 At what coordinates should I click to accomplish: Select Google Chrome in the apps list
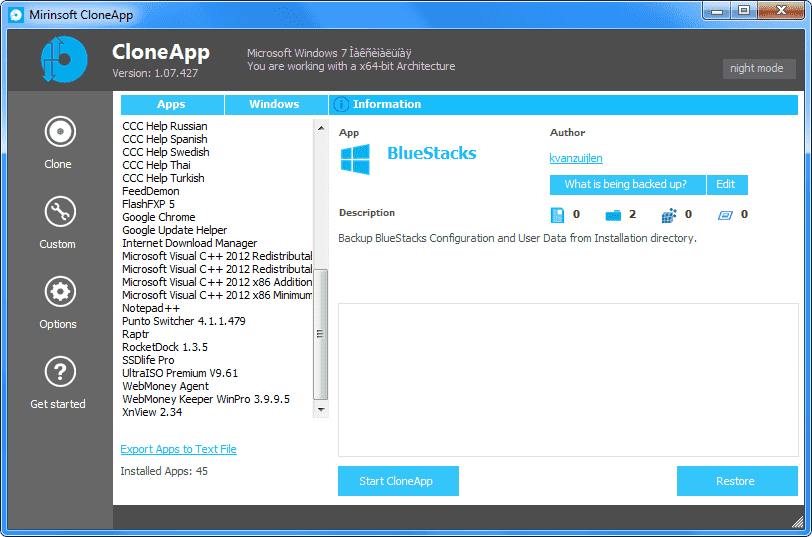159,217
